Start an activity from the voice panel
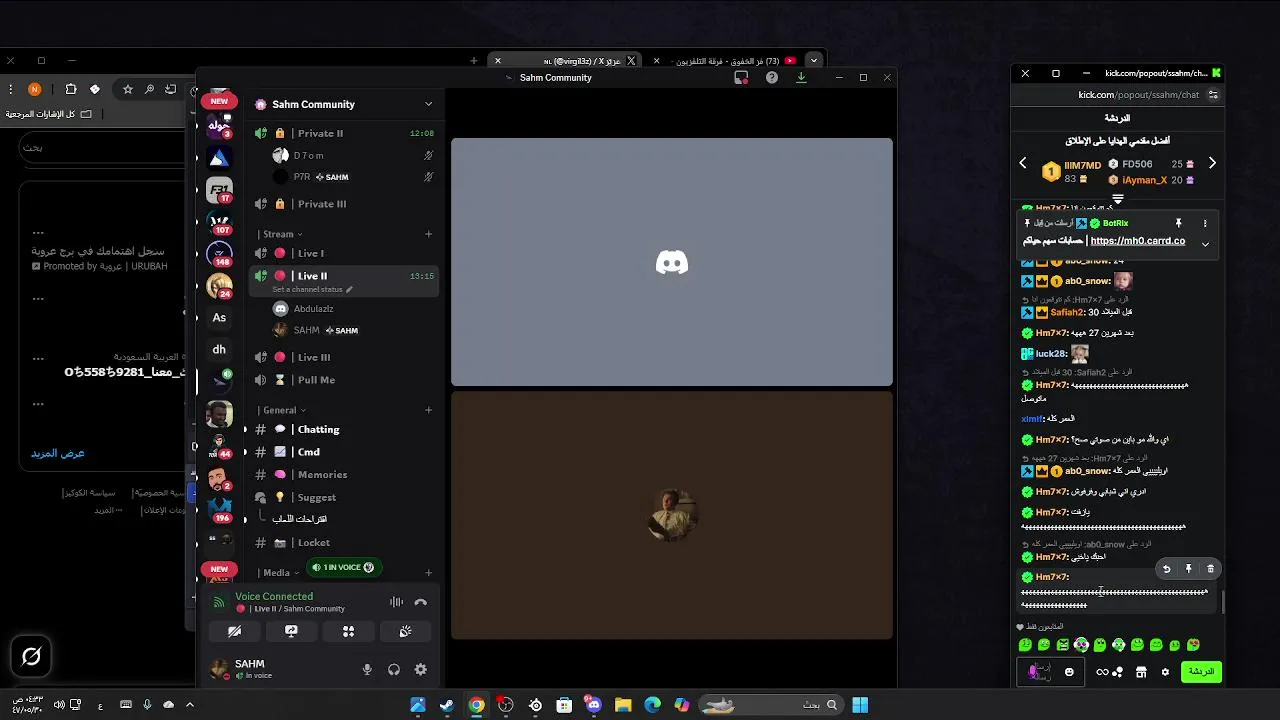Viewport: 1280px width, 720px height. pos(348,631)
